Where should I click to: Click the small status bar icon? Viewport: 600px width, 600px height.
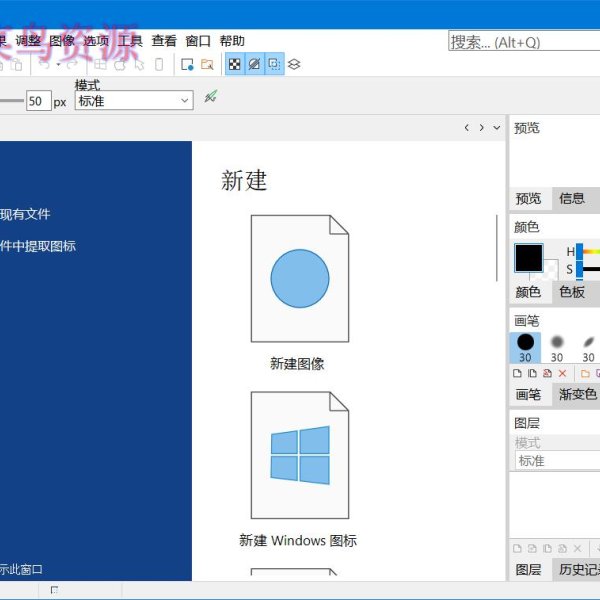(x=54, y=590)
